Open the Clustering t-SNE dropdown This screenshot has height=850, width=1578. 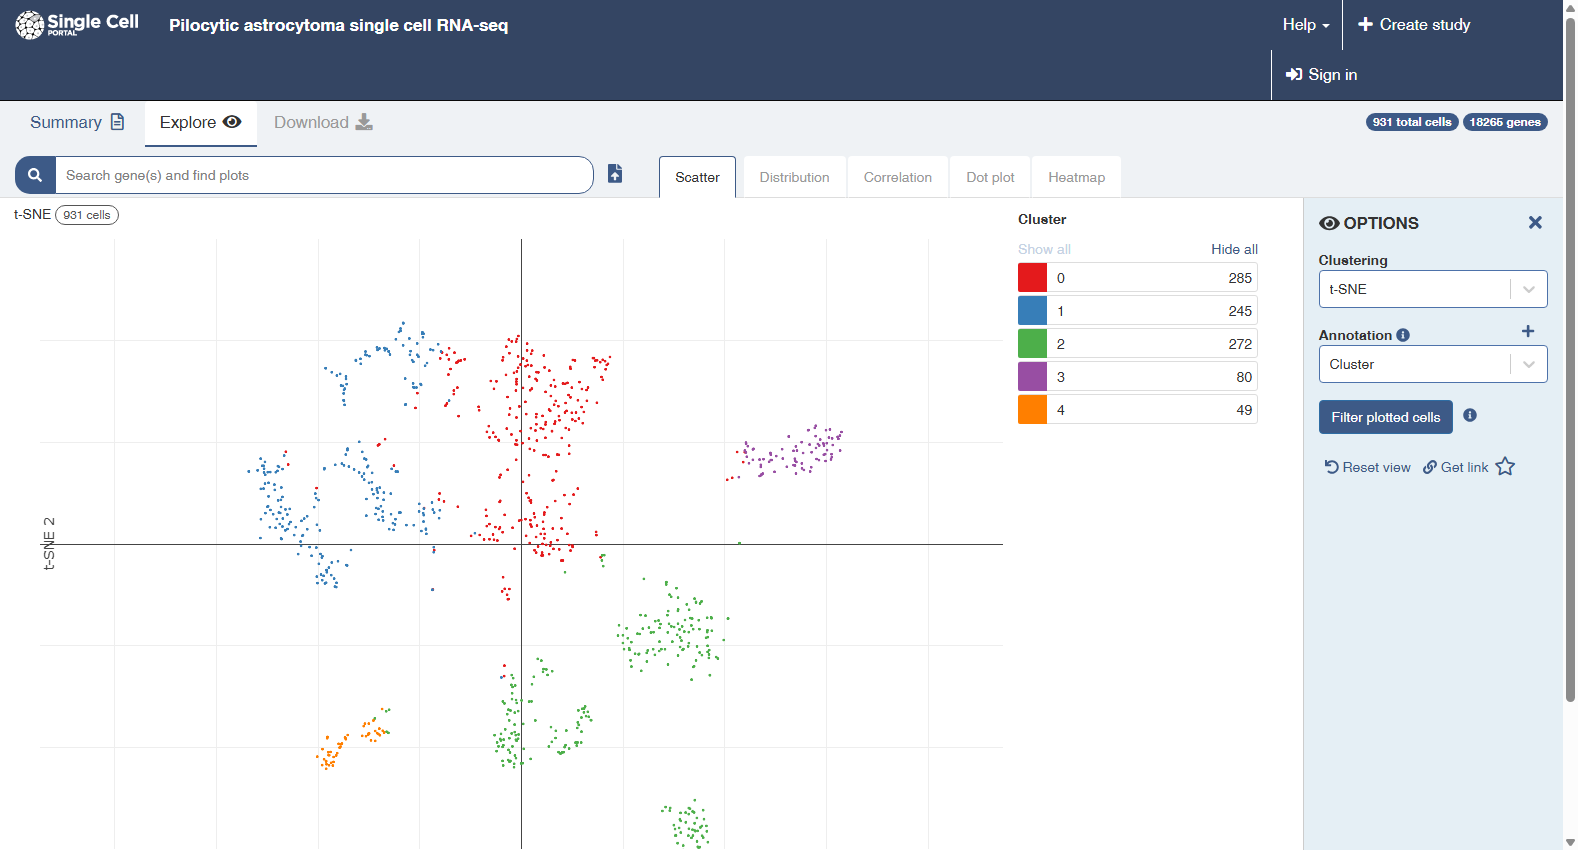tap(1432, 289)
